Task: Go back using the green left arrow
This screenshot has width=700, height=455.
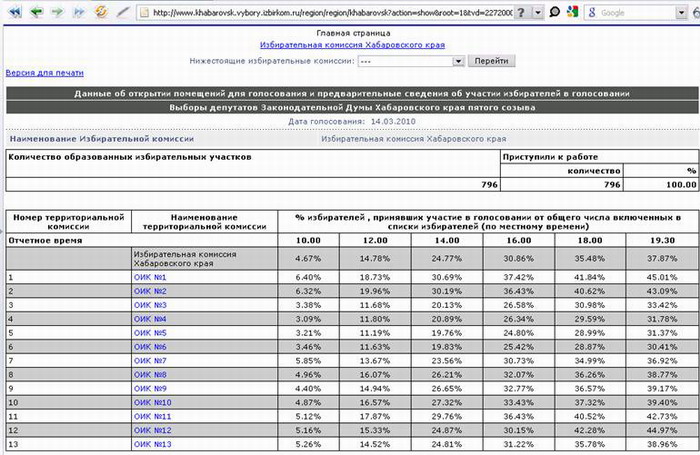Action: pos(36,13)
